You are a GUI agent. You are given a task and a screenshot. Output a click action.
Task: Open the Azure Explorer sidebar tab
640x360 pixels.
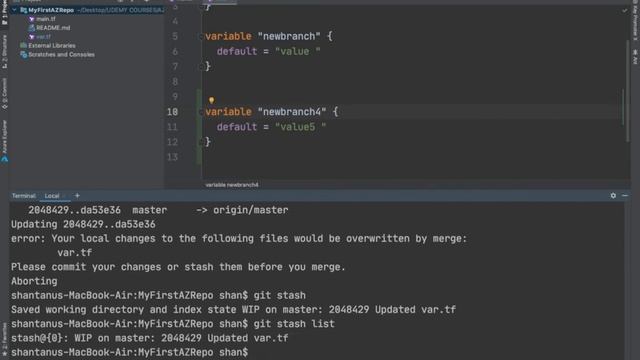click(4, 137)
